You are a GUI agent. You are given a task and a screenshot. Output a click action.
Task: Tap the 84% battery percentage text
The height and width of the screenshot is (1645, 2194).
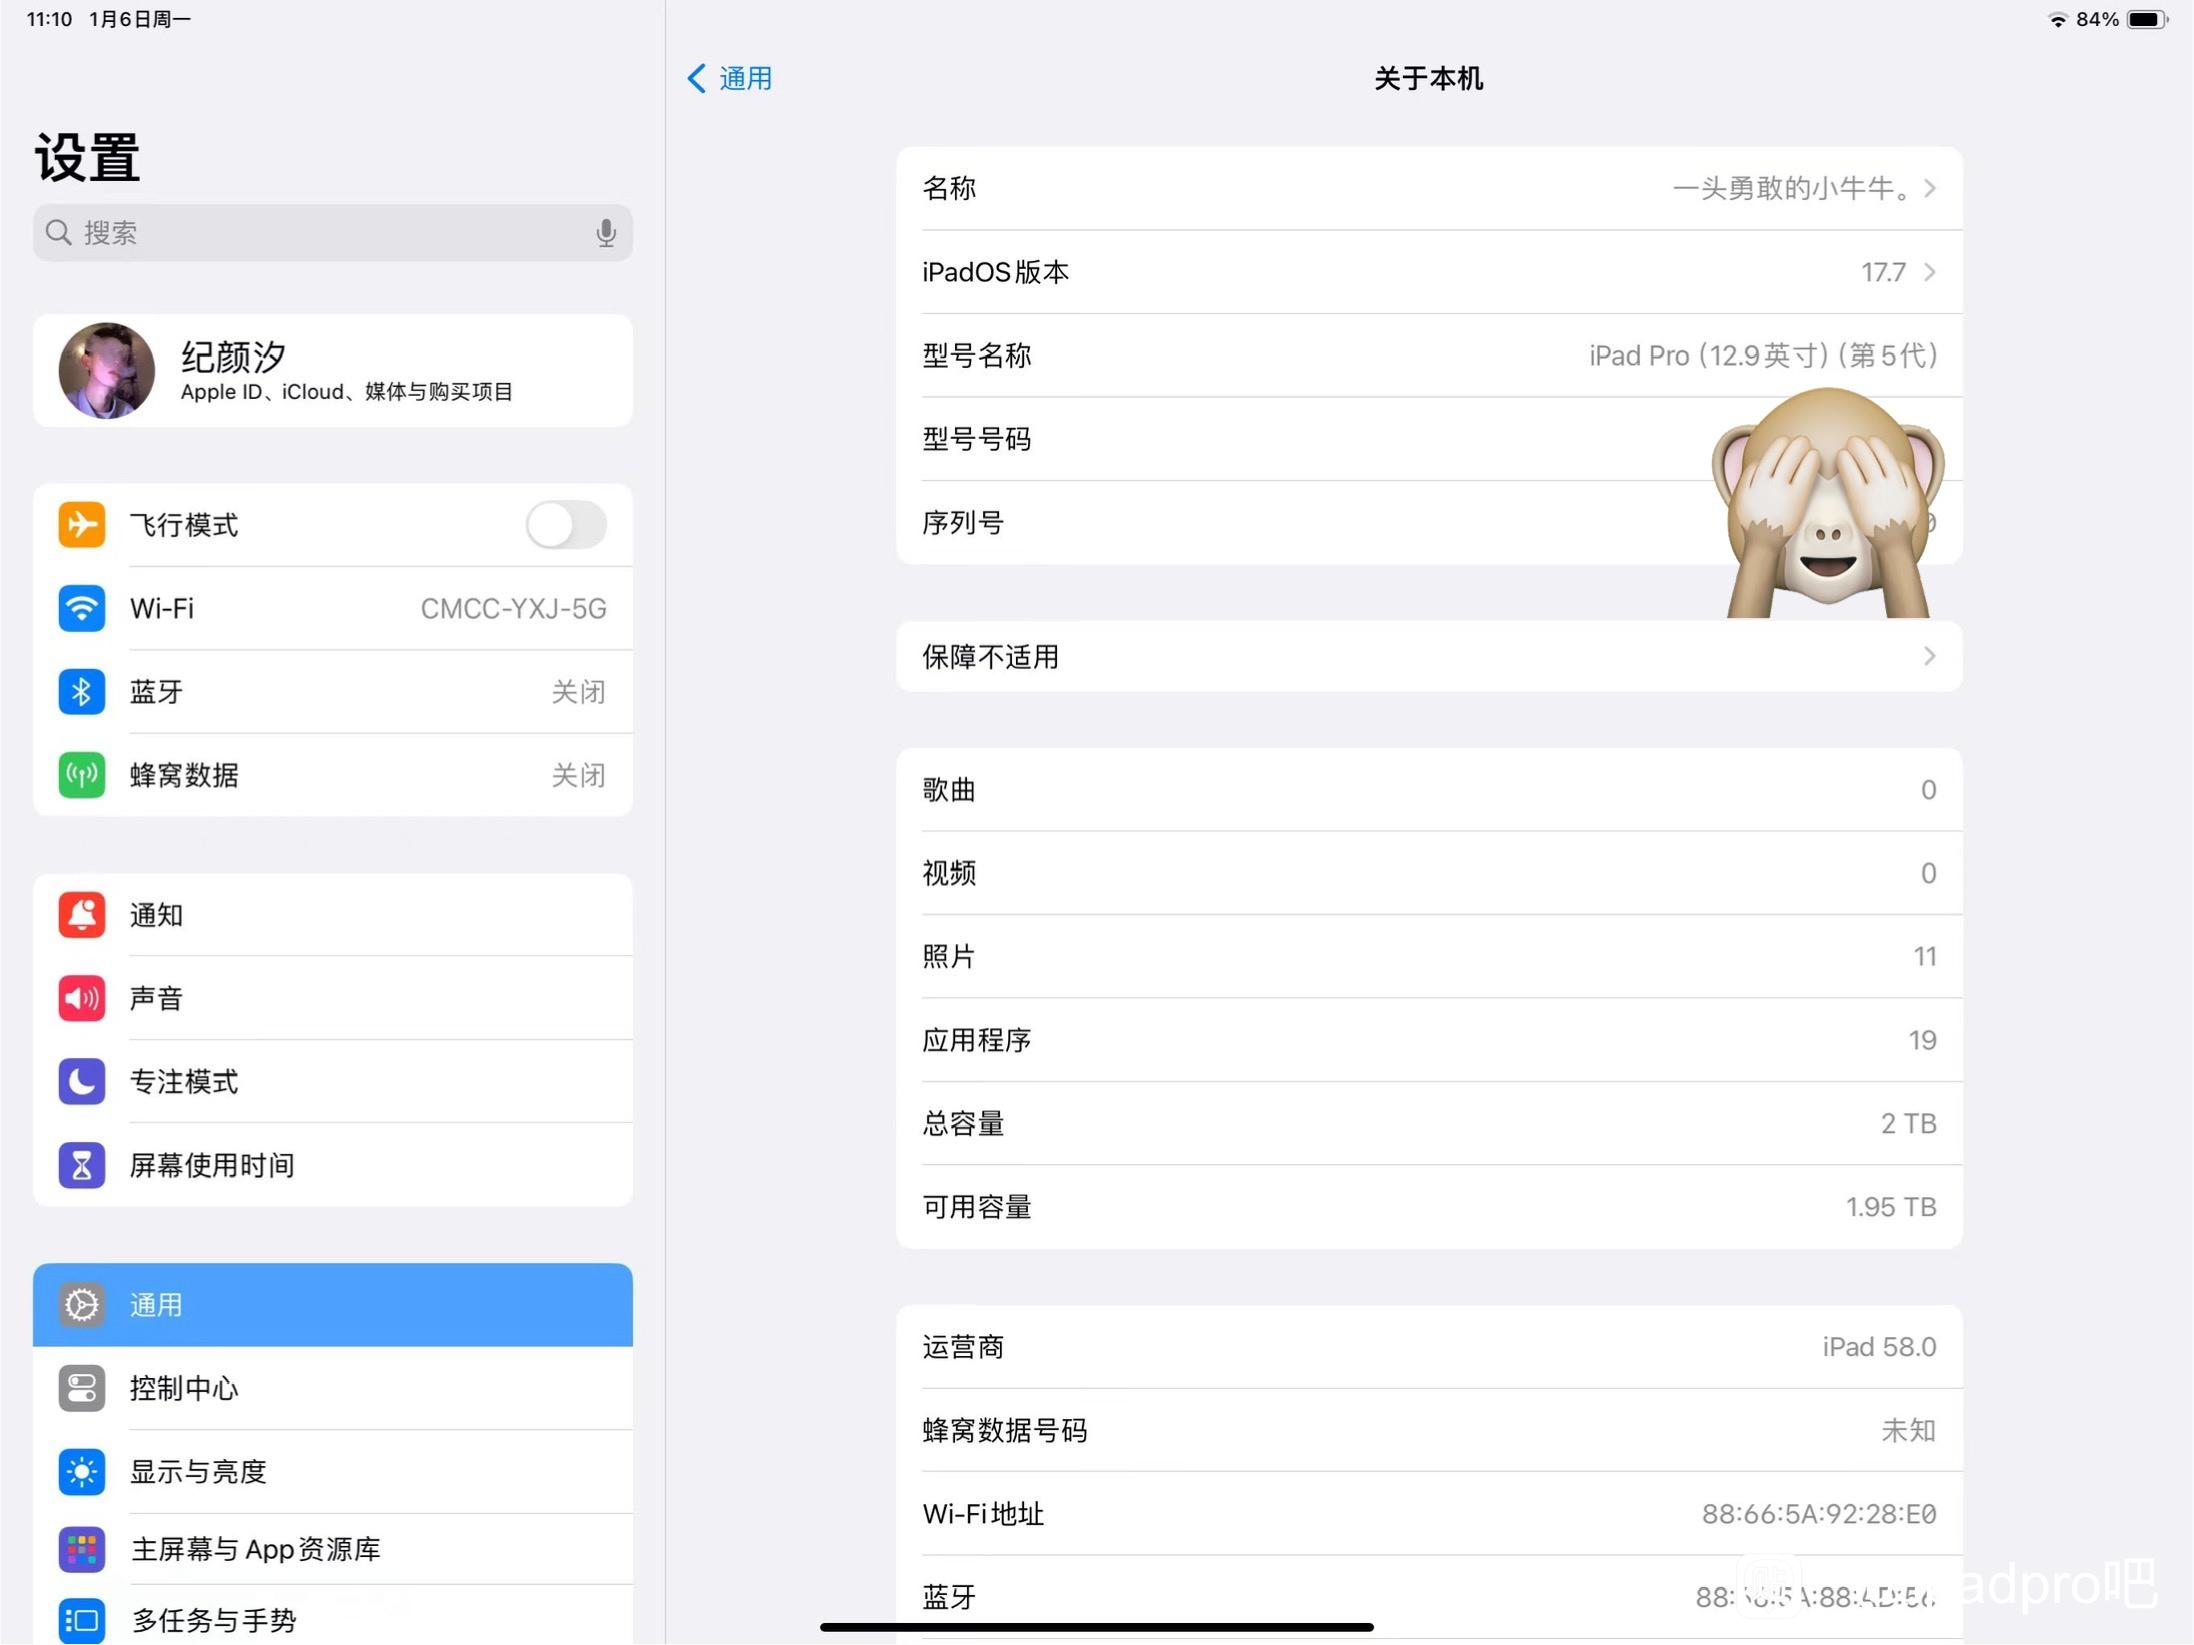[2097, 19]
